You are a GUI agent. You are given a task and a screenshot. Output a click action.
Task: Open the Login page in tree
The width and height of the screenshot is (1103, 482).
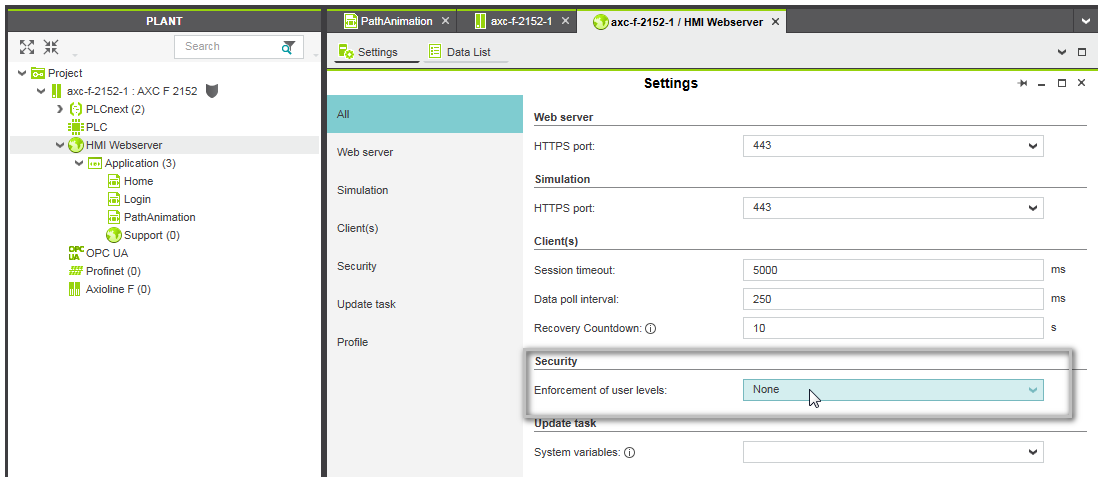(137, 199)
